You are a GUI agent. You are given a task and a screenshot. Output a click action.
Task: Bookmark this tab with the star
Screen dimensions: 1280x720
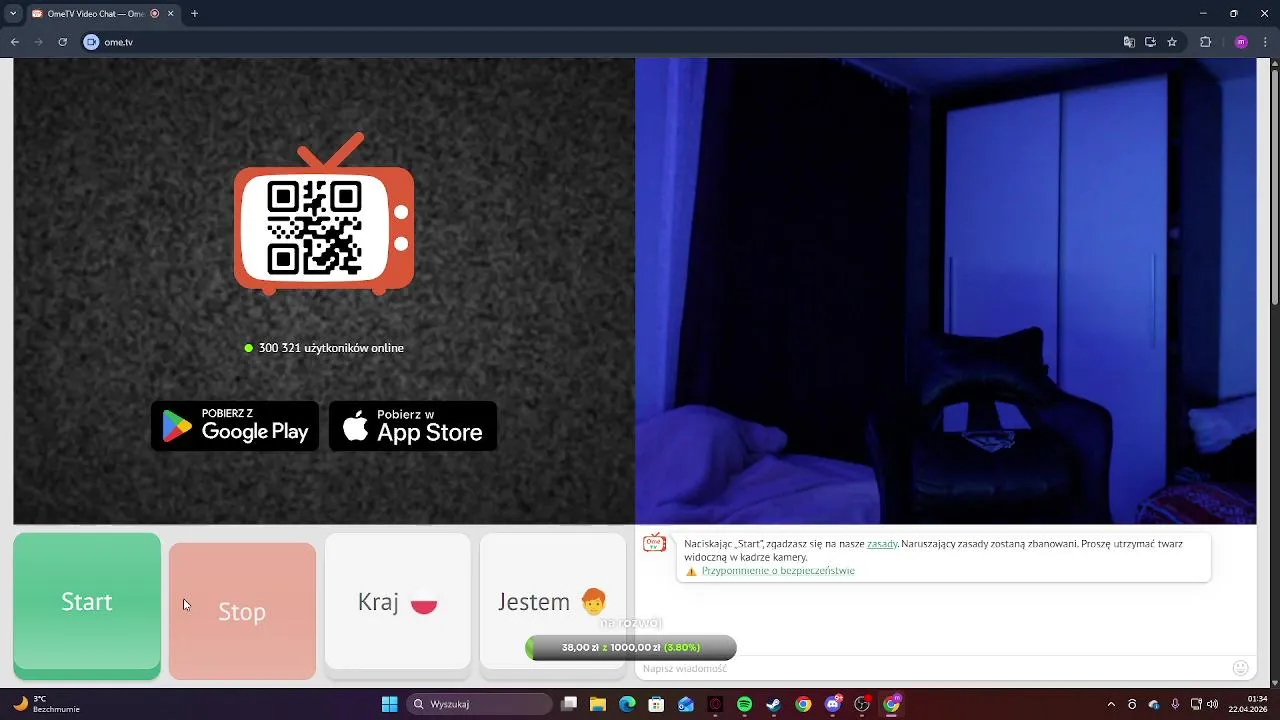(x=1172, y=42)
